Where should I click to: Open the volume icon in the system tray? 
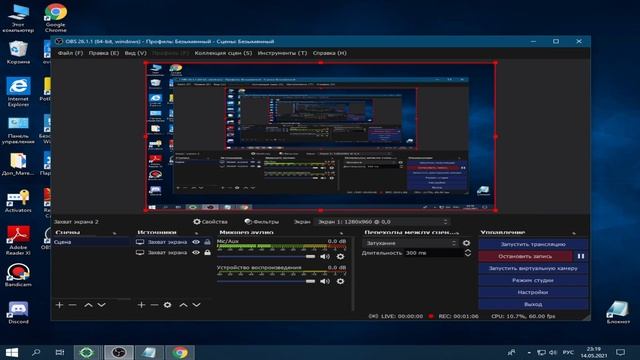click(x=553, y=352)
